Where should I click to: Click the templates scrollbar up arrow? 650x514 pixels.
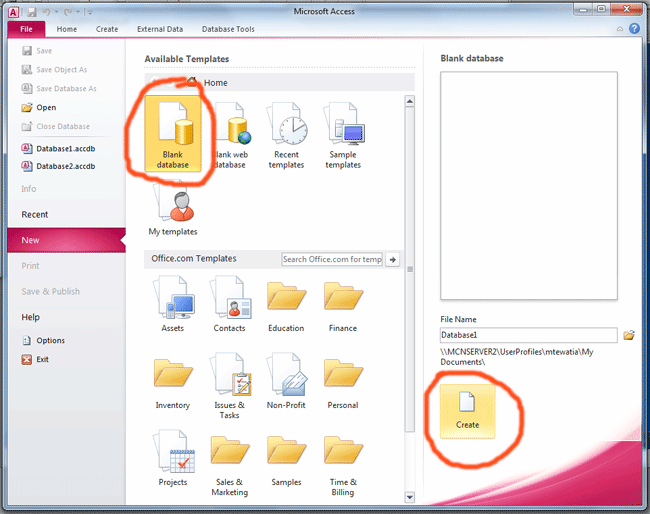pyautogui.click(x=410, y=101)
